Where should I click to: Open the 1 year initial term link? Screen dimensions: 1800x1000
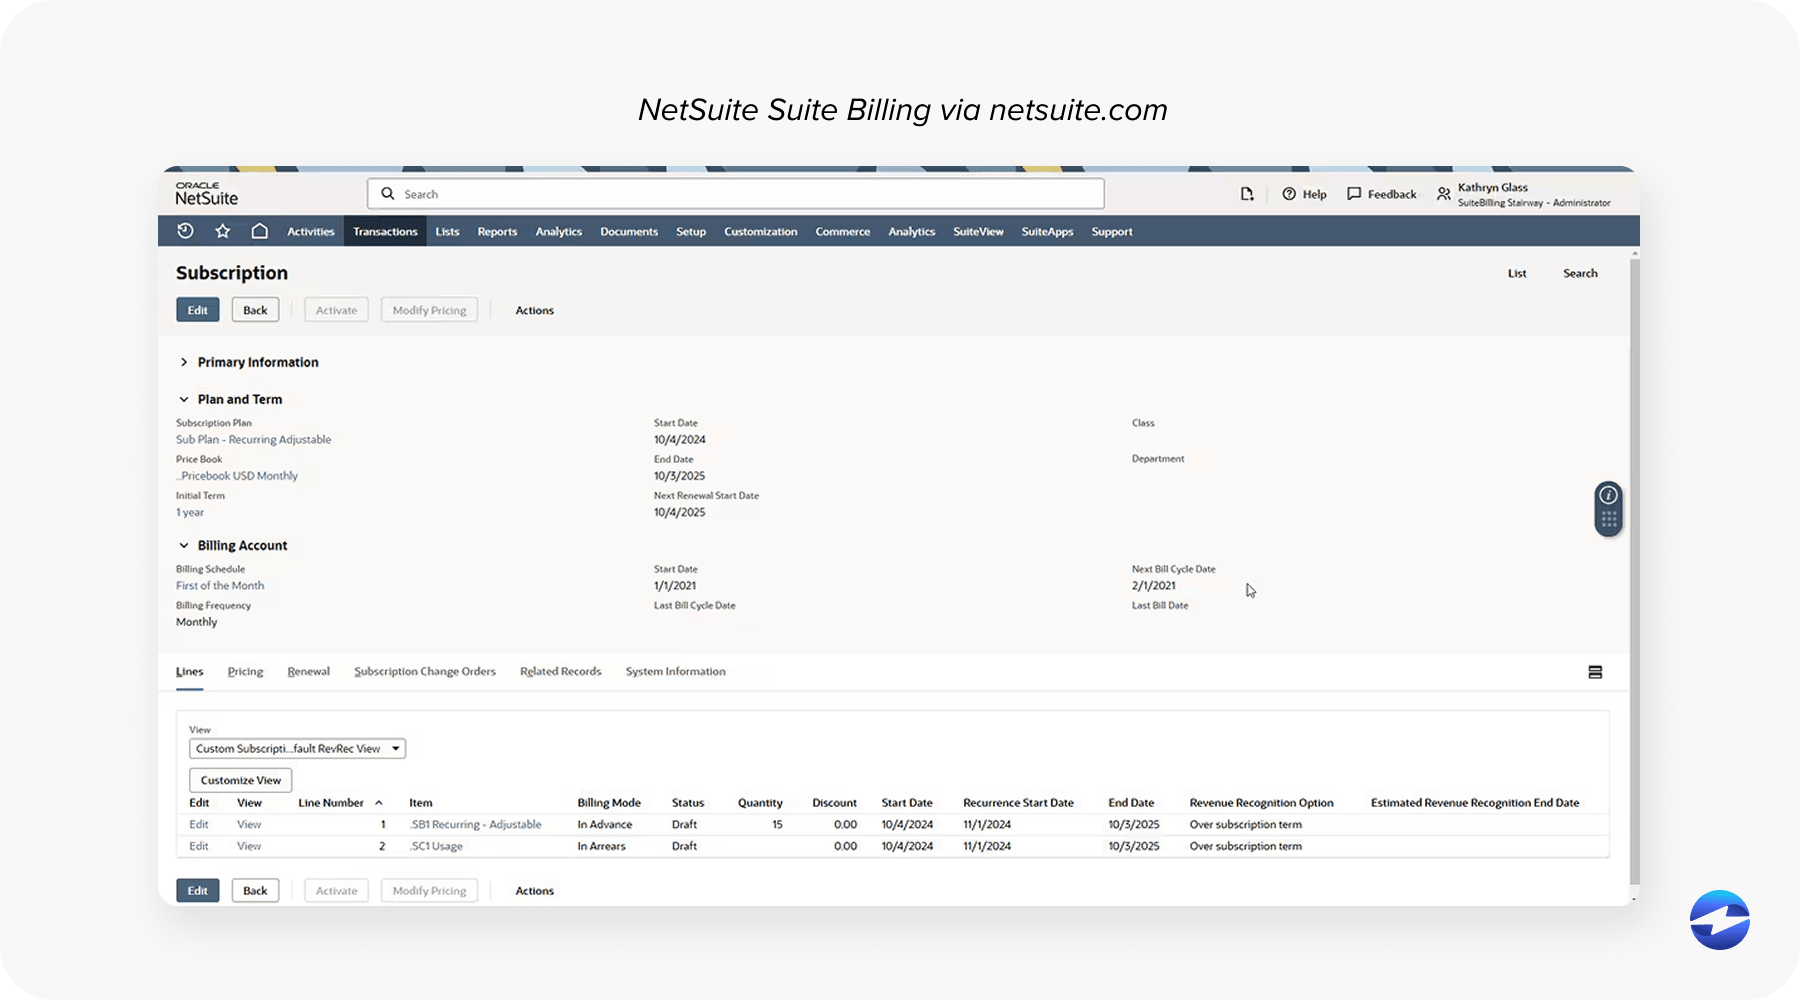point(190,512)
